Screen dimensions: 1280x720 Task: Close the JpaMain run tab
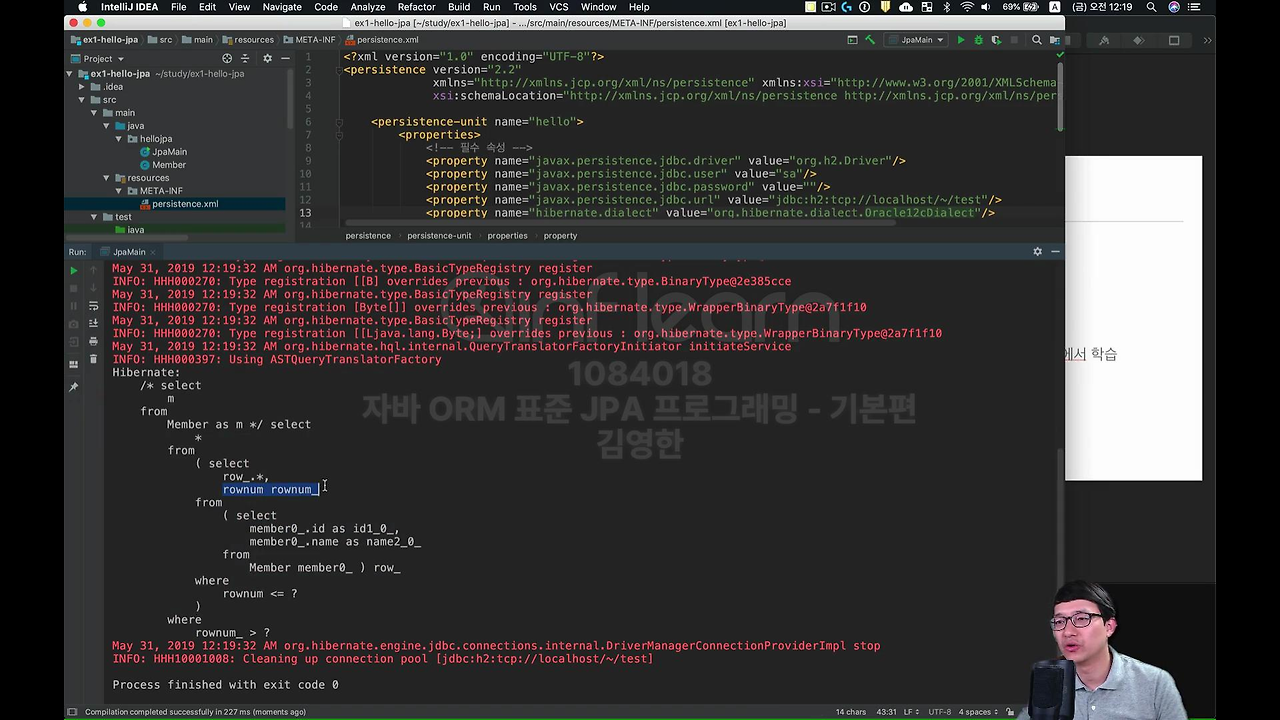(x=153, y=252)
